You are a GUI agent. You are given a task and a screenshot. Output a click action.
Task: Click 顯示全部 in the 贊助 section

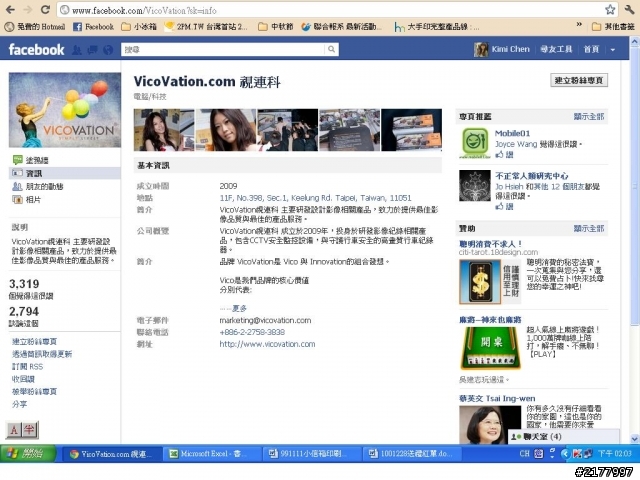pos(588,229)
